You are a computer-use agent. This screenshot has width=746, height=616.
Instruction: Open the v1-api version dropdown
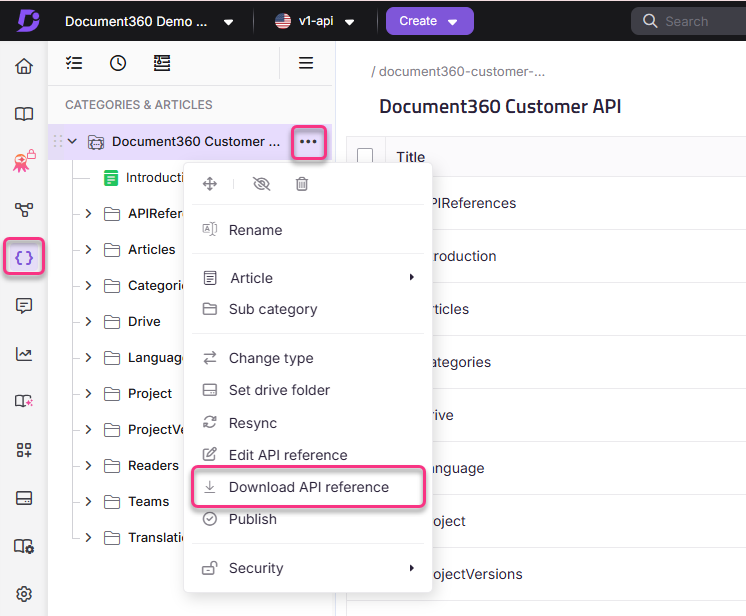315,21
